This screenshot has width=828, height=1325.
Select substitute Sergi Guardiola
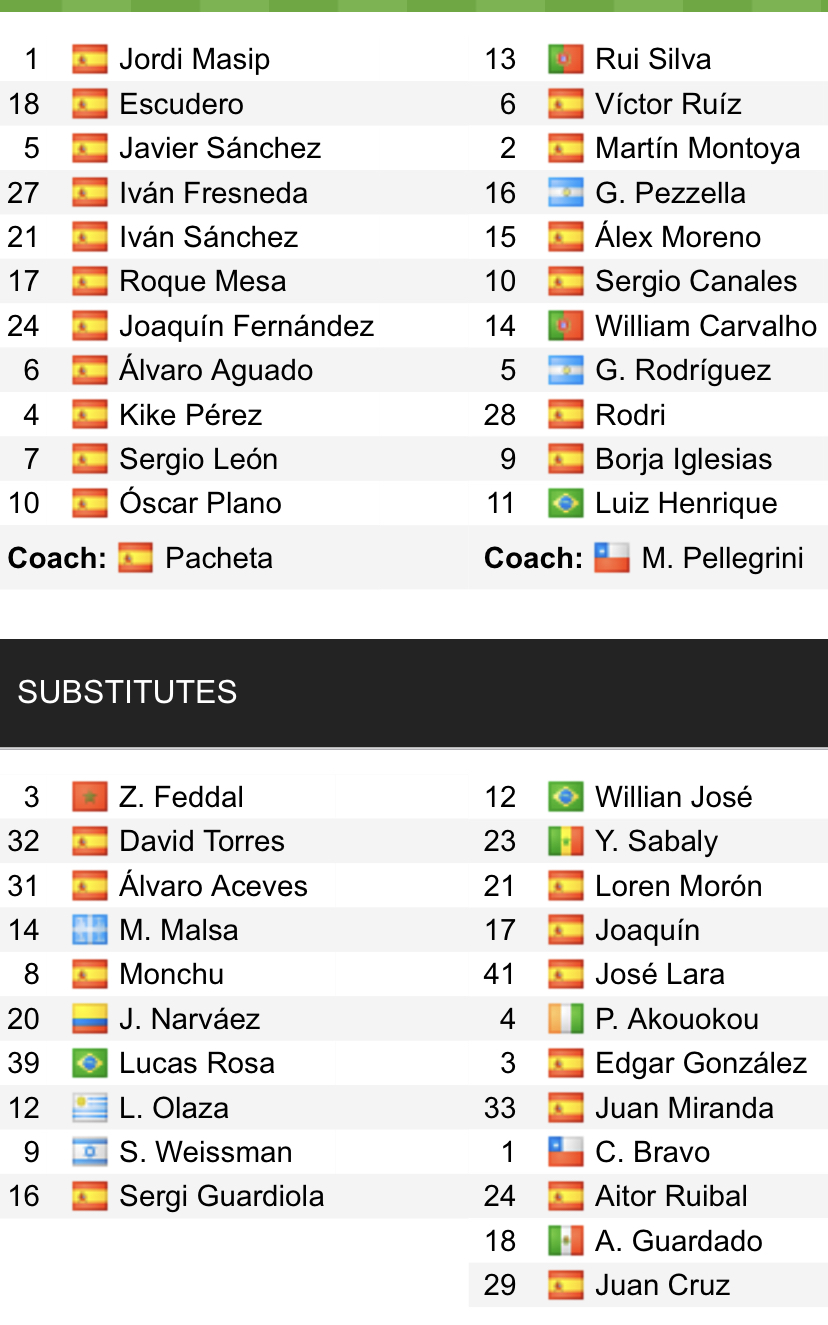(x=221, y=1196)
